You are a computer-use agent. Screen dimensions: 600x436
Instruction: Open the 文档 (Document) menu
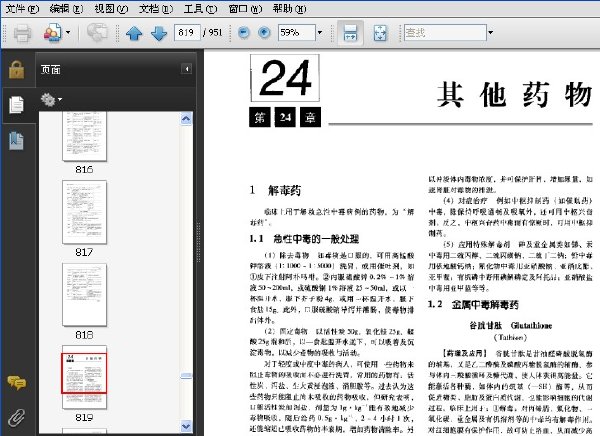[156, 8]
